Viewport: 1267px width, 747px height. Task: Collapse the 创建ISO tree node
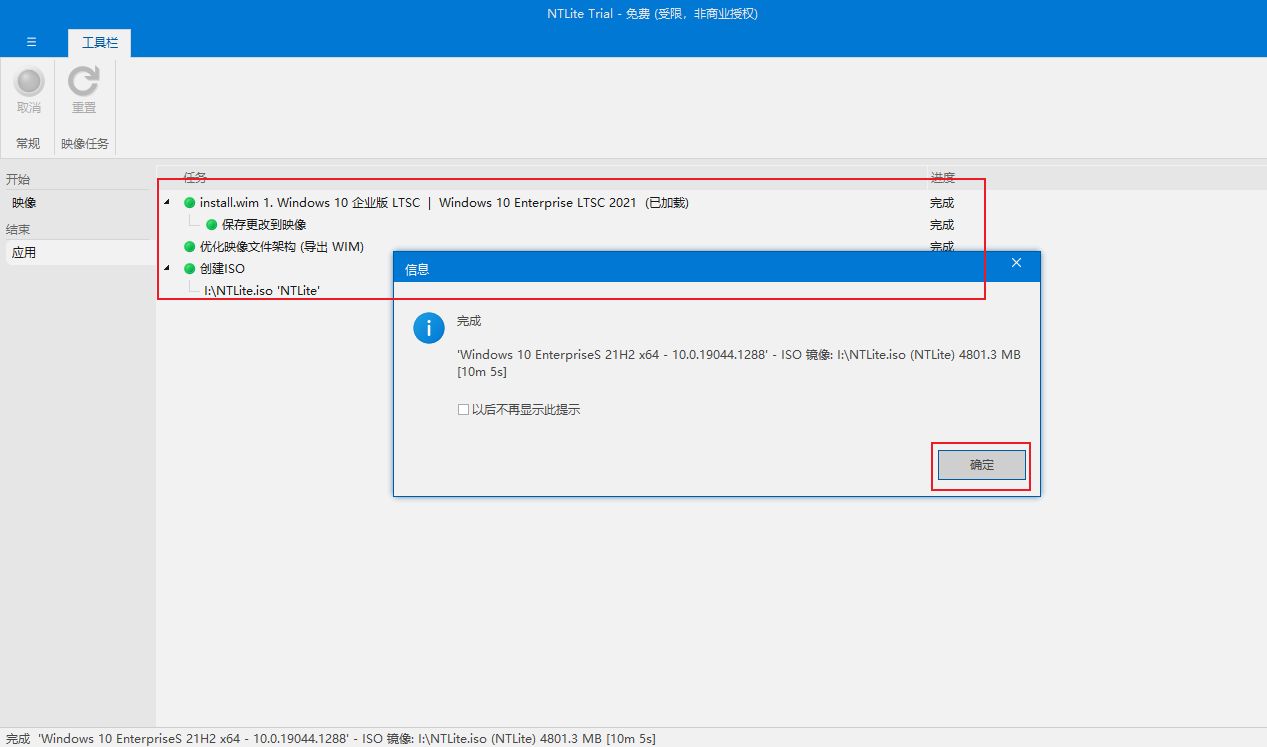[x=167, y=269]
